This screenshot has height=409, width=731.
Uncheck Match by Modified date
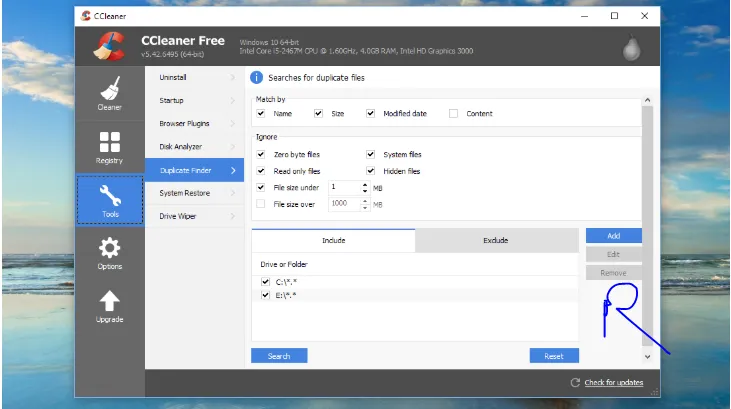(x=371, y=113)
